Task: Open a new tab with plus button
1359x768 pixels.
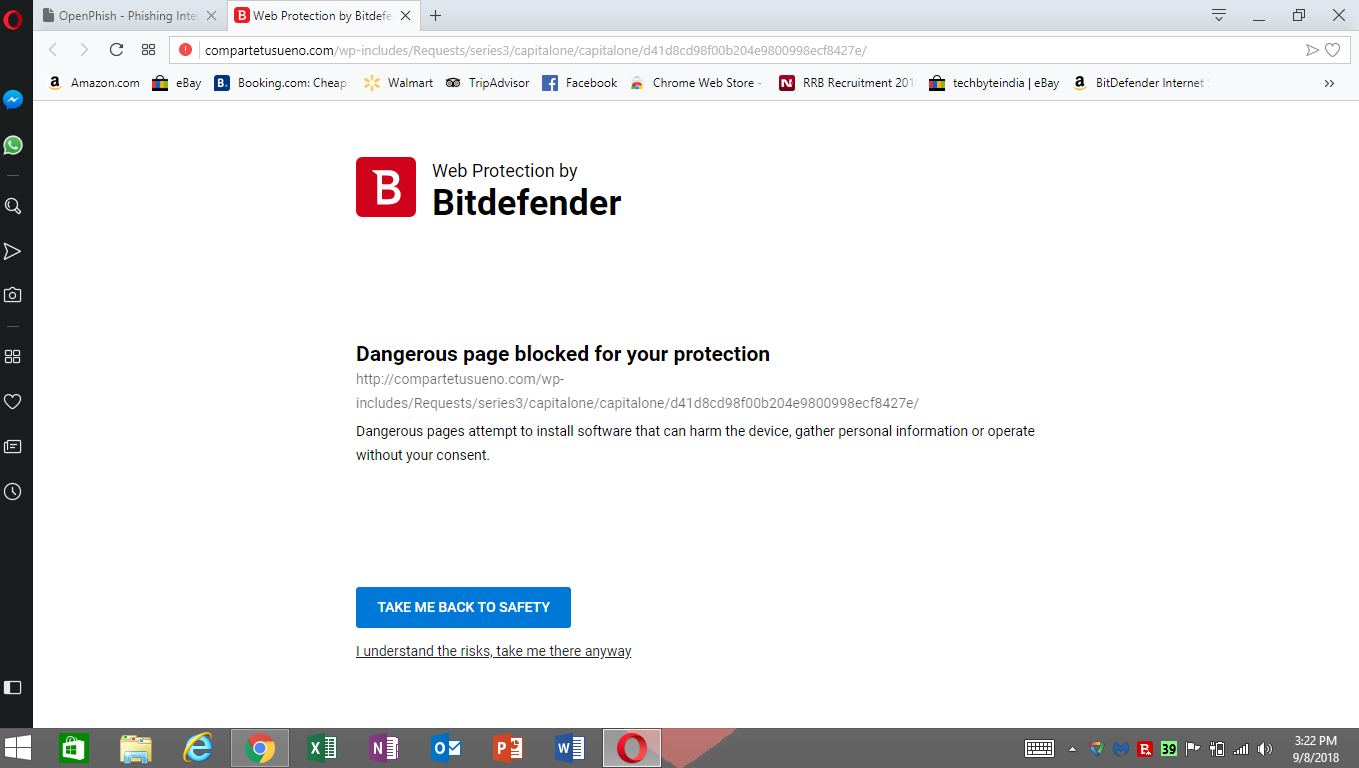Action: (435, 16)
